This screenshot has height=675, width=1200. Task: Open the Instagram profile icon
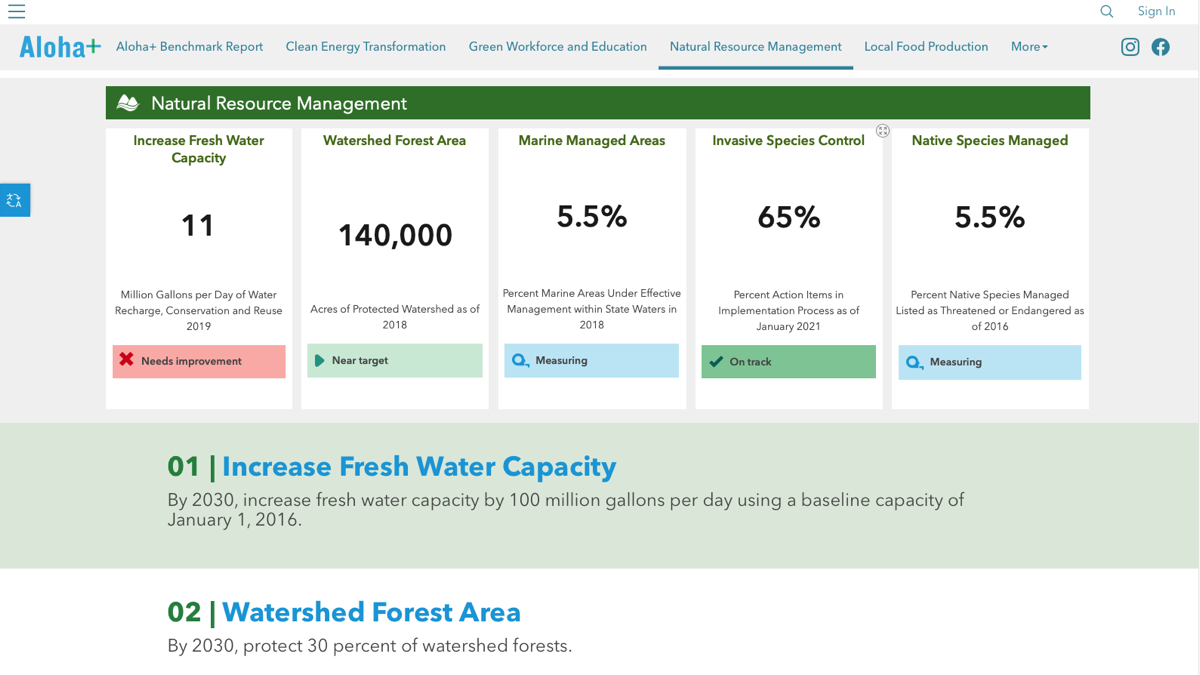(x=1130, y=47)
